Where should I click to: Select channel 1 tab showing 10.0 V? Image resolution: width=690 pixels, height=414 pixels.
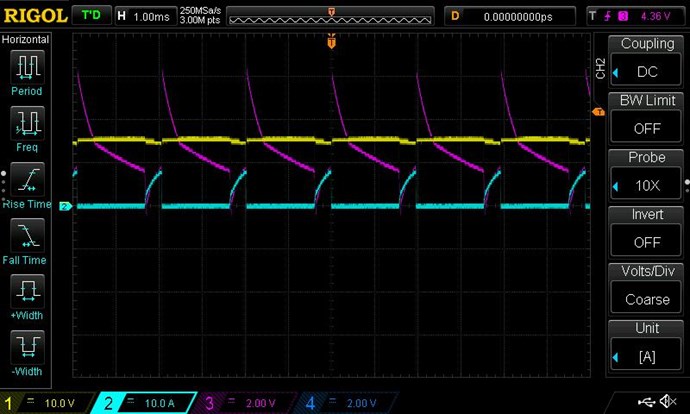click(46, 403)
